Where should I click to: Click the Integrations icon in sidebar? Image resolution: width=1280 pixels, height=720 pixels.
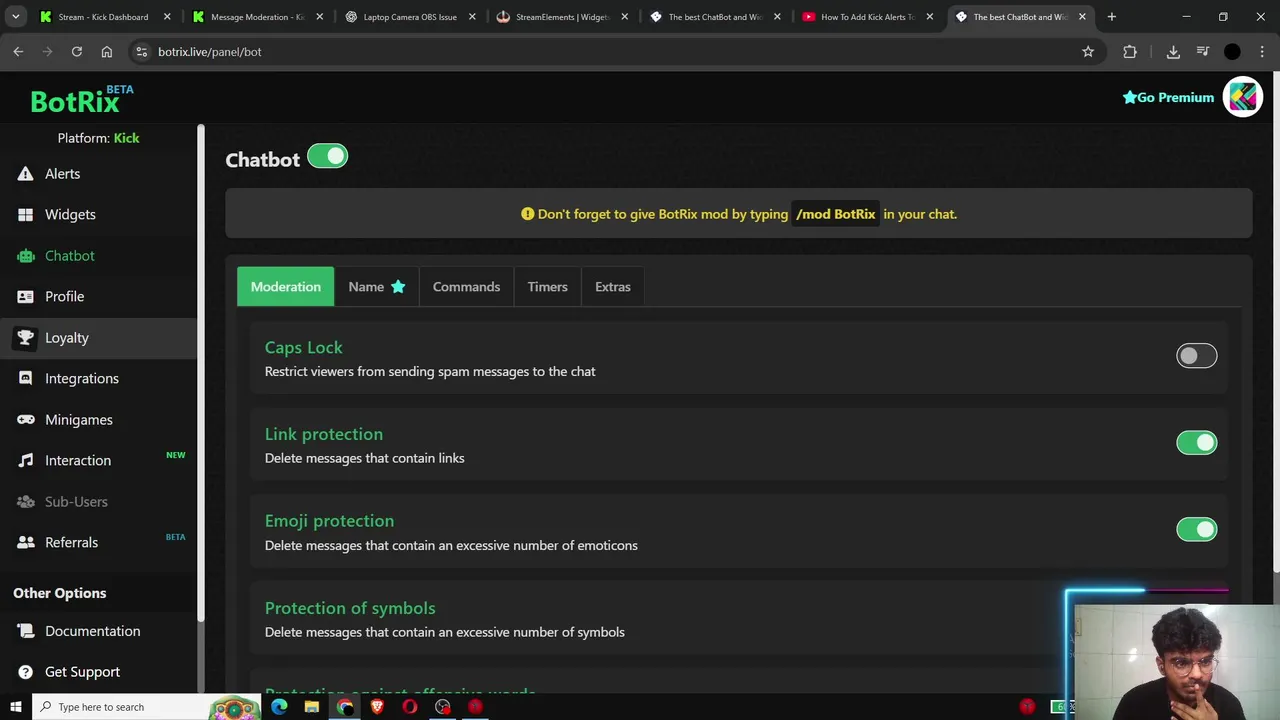(26, 379)
